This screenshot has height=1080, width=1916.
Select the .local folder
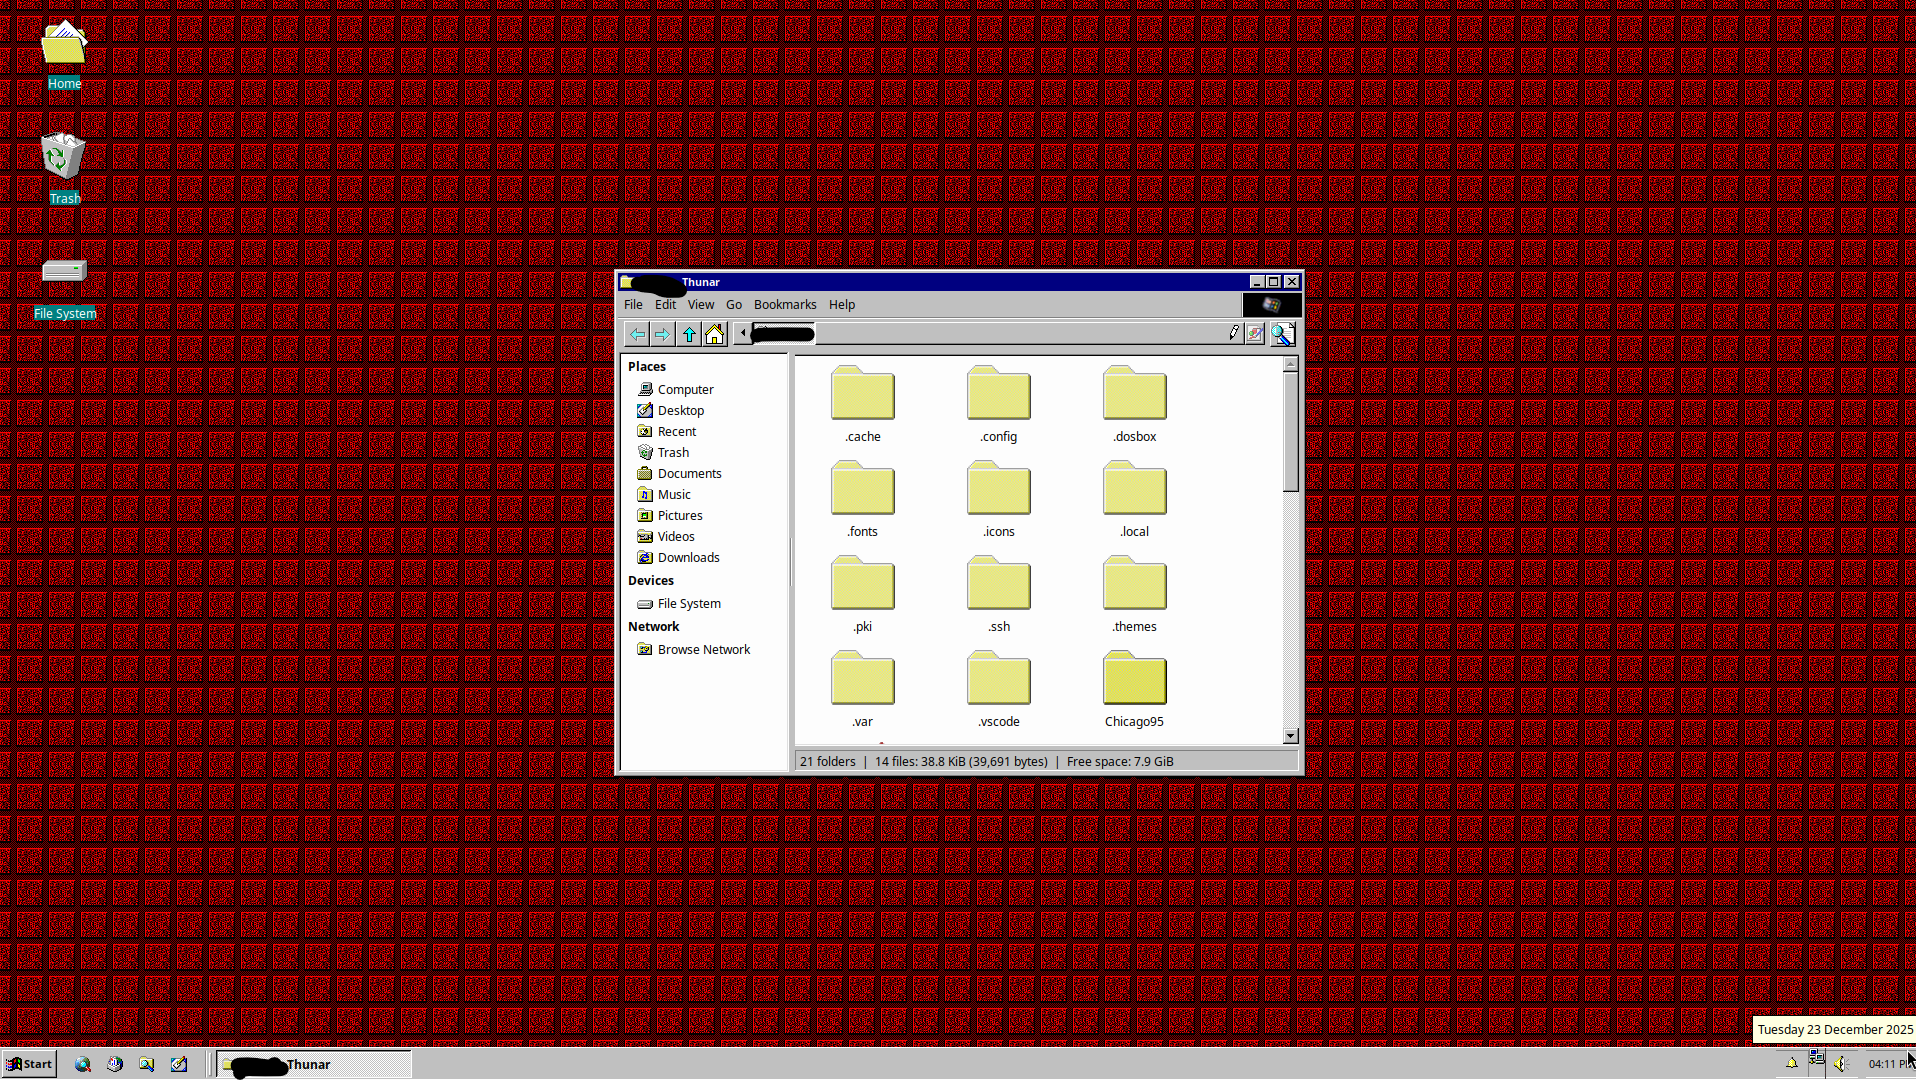[x=1135, y=500]
